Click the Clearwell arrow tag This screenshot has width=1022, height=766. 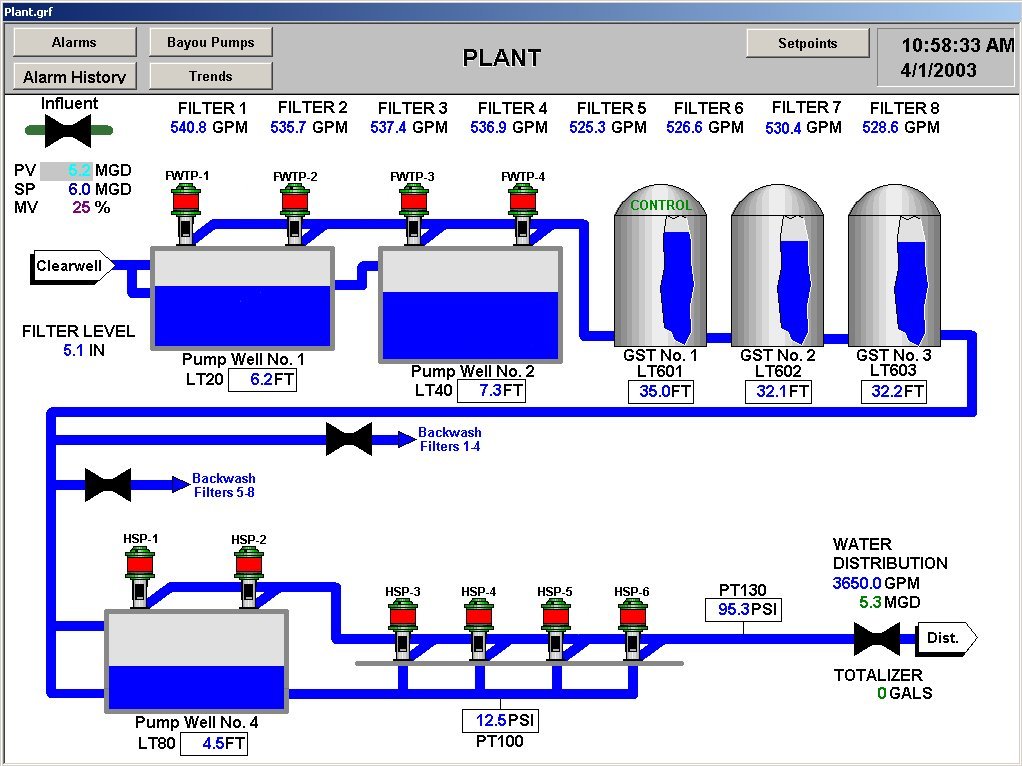(72, 266)
